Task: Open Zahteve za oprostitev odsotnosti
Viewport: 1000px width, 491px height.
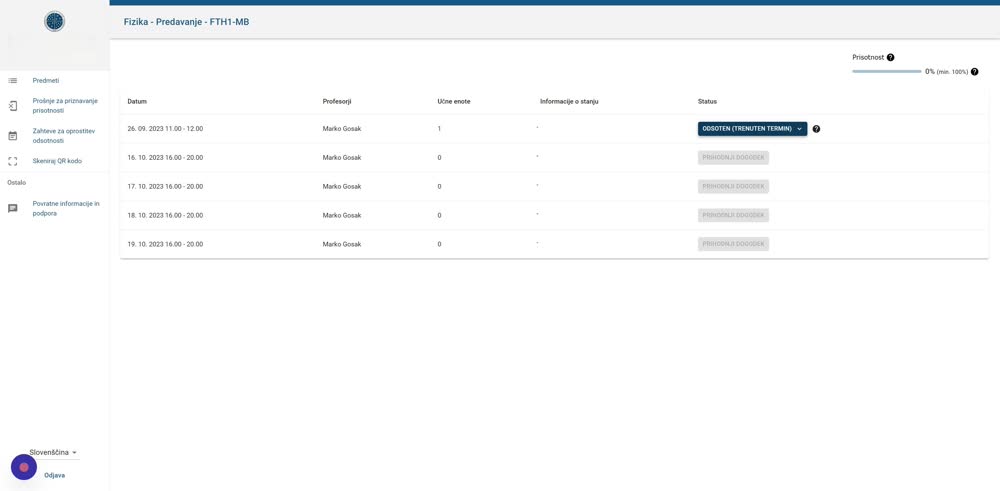Action: (64, 136)
